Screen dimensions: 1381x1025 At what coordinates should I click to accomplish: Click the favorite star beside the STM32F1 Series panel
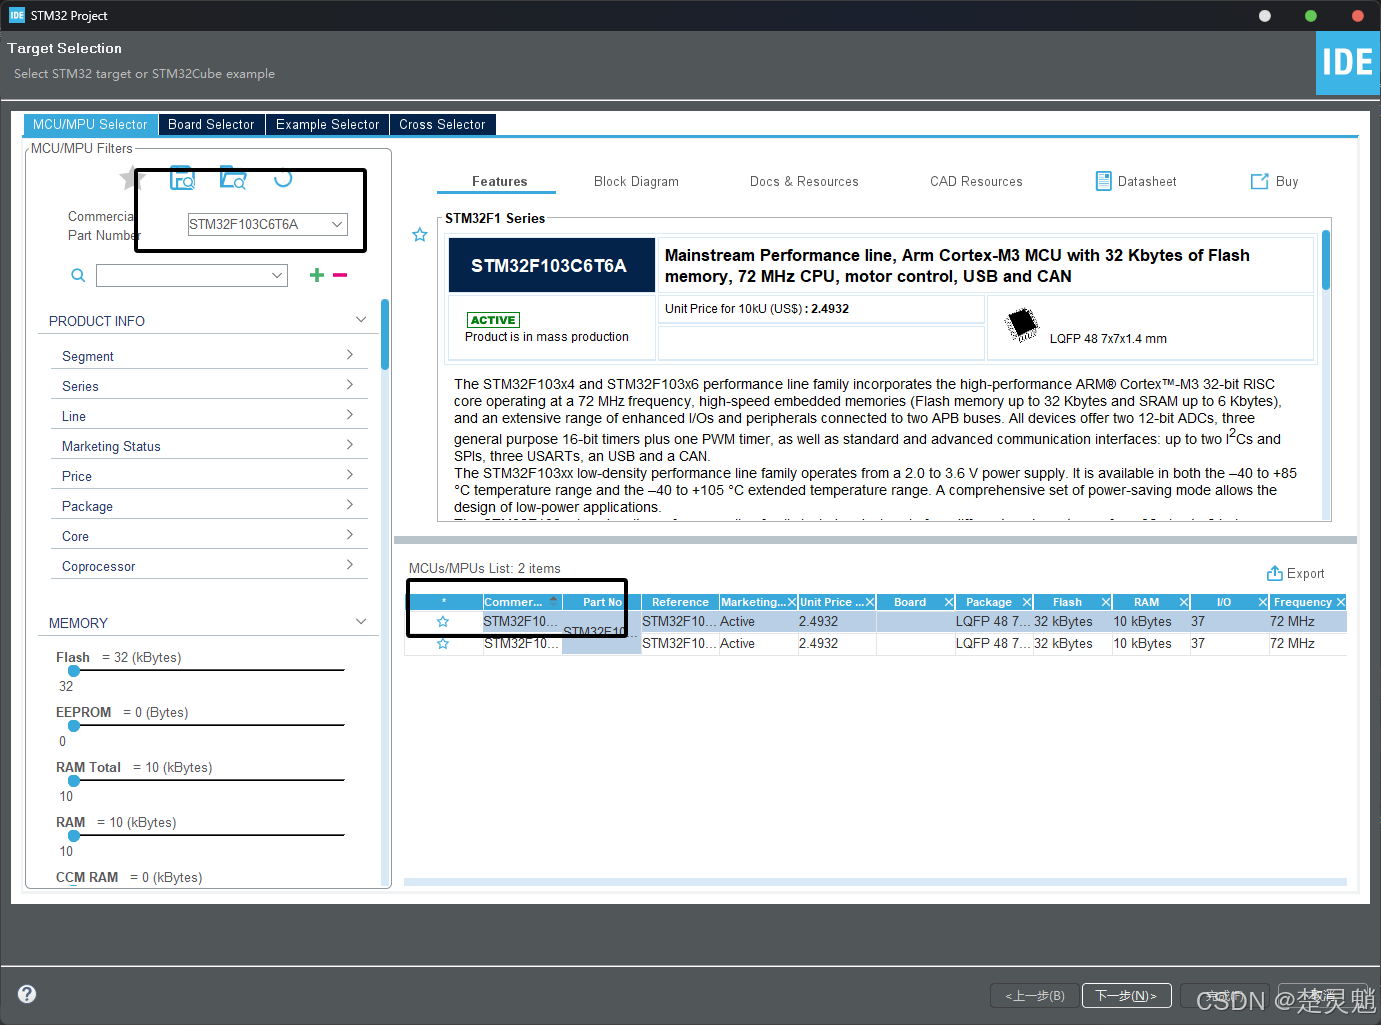tap(420, 235)
